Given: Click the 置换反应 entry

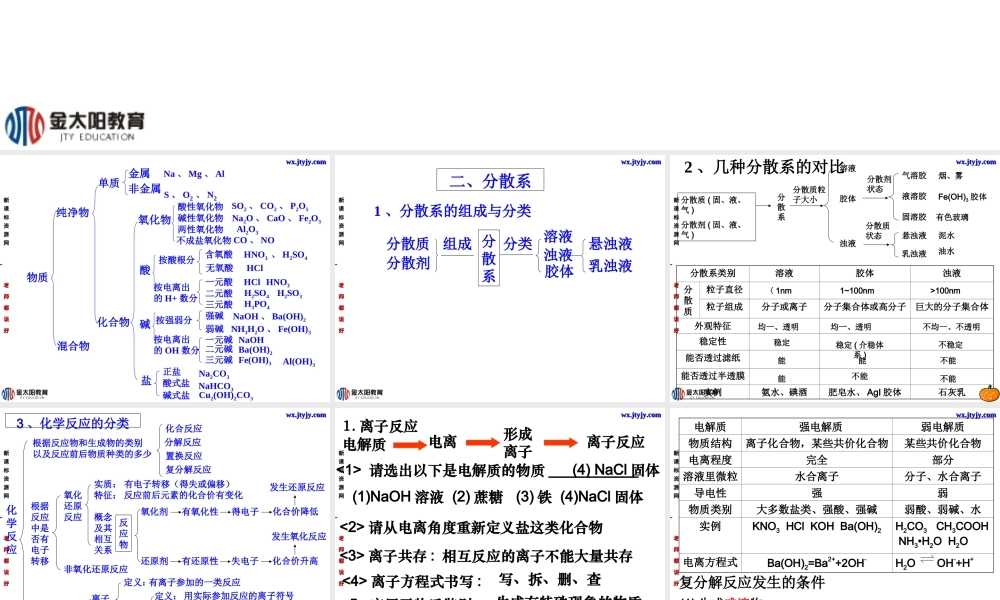Looking at the screenshot, I should (184, 456).
